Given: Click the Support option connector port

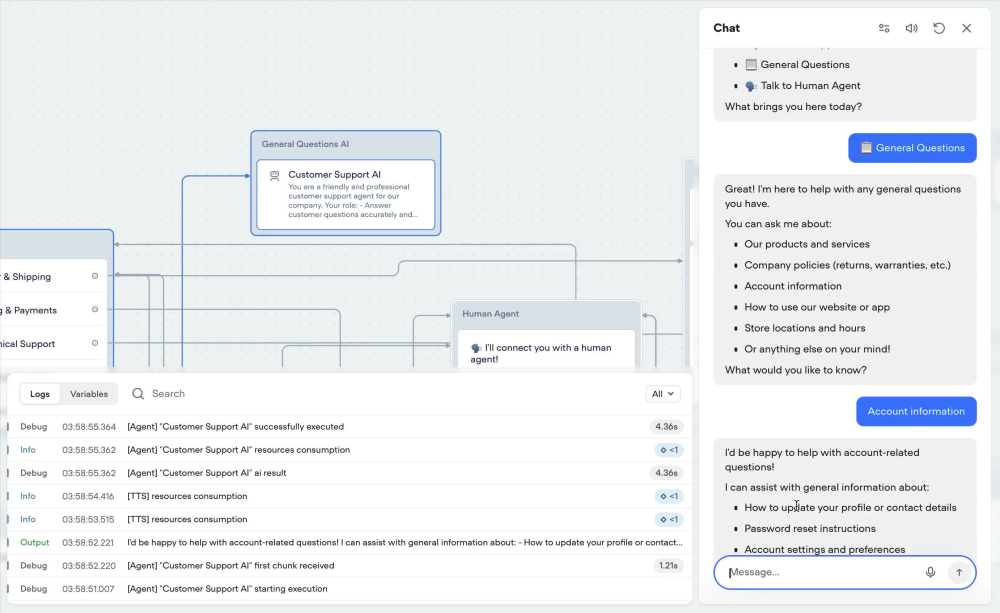Looking at the screenshot, I should 95,343.
